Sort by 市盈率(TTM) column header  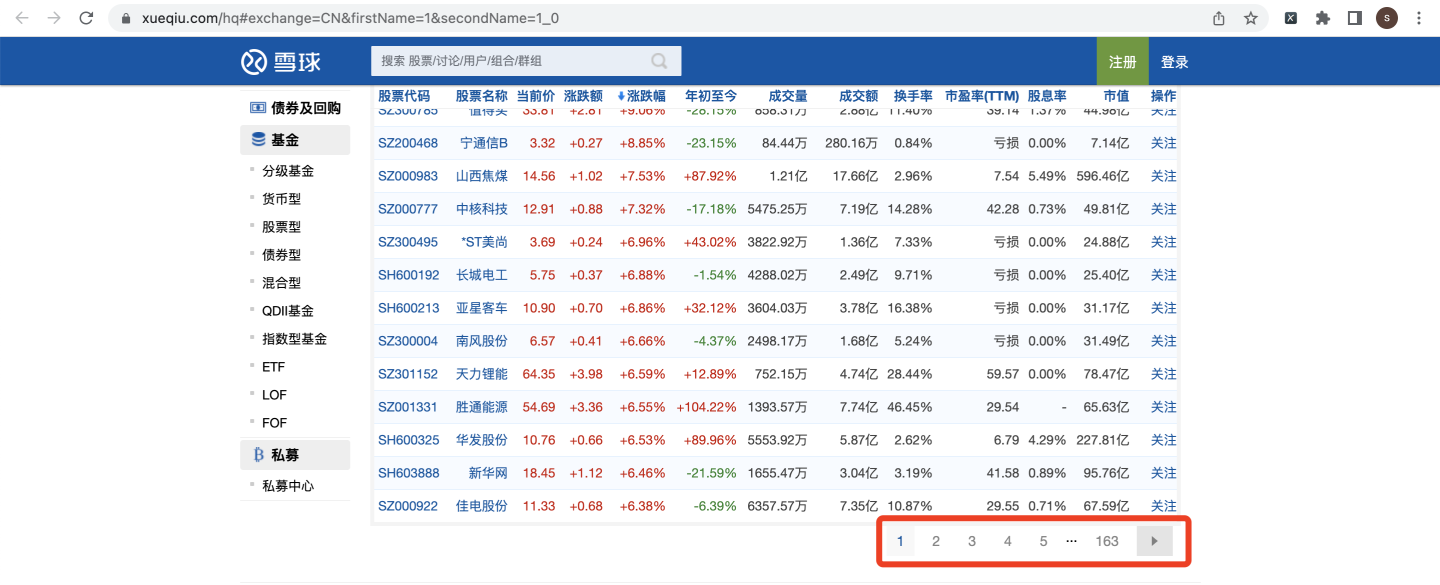982,96
